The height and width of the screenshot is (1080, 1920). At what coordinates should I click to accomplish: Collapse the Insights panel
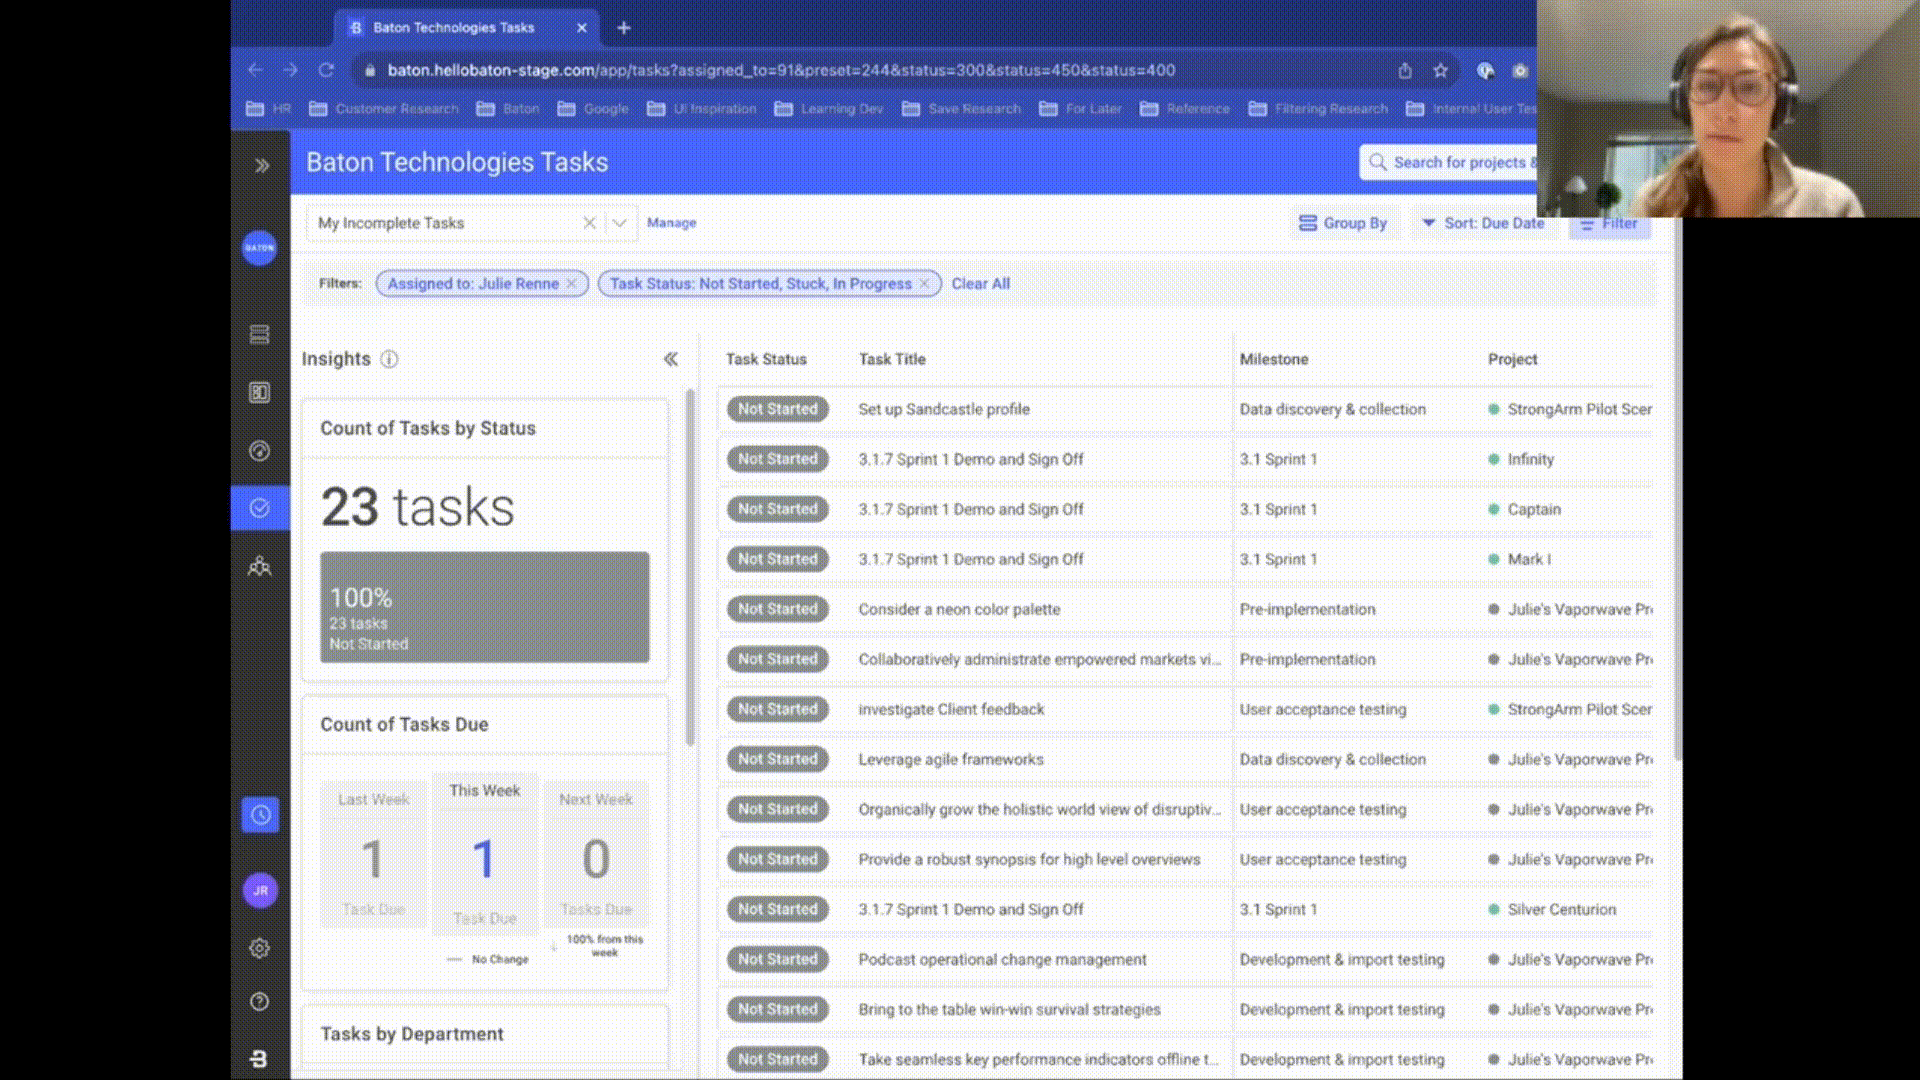point(670,359)
